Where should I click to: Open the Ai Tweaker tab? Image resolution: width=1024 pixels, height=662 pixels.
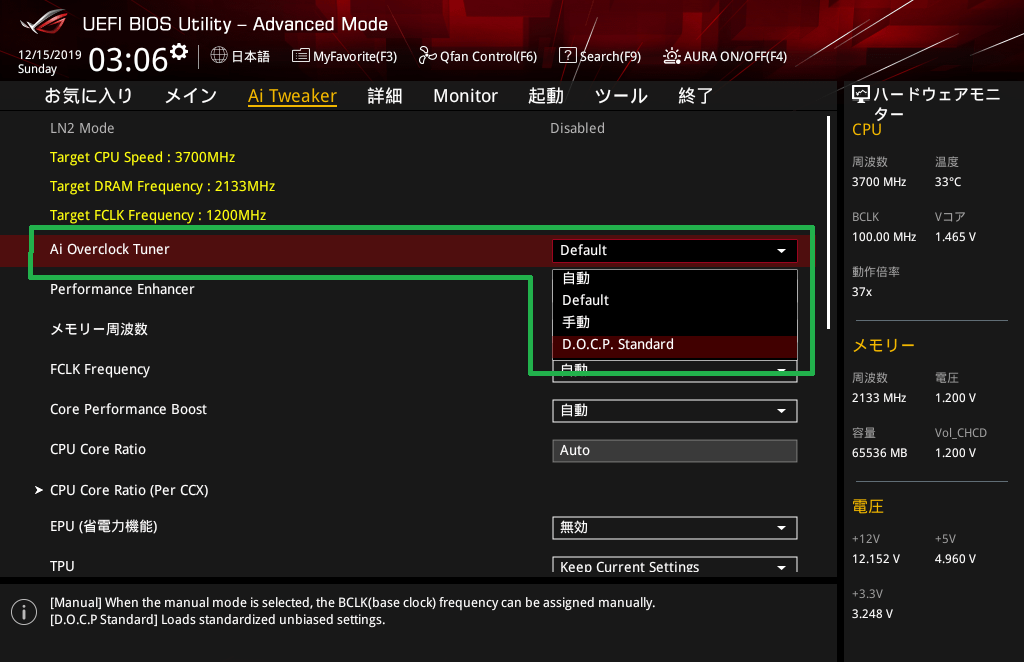coord(292,96)
